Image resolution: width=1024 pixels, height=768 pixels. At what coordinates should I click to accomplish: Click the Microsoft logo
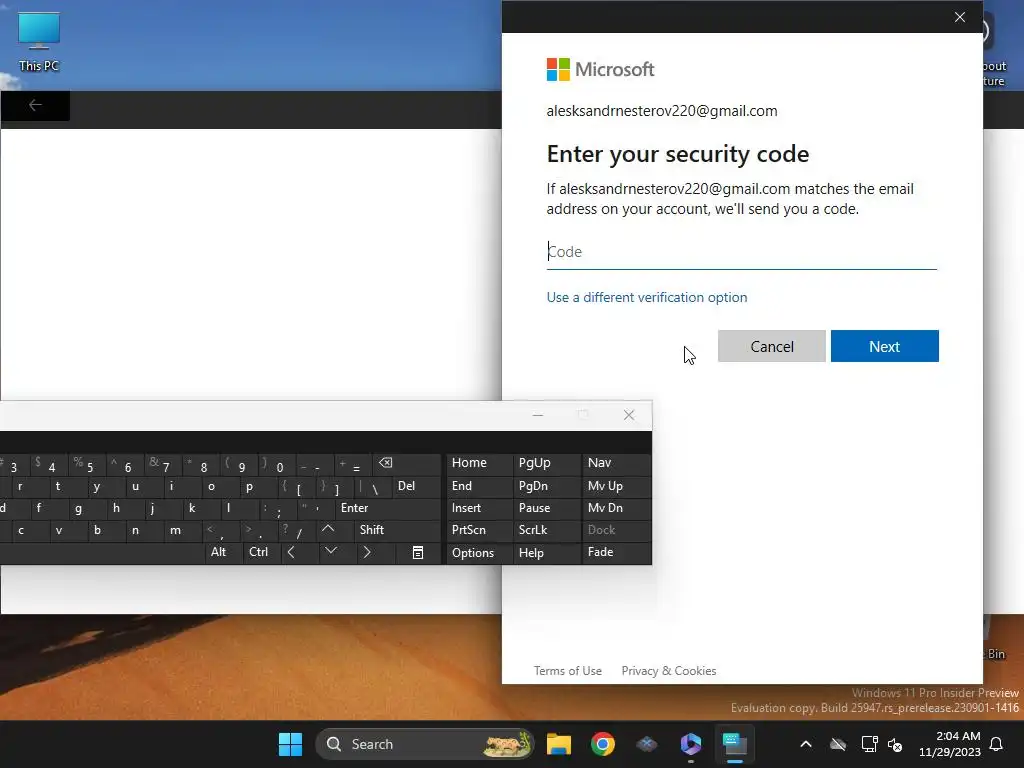[600, 69]
